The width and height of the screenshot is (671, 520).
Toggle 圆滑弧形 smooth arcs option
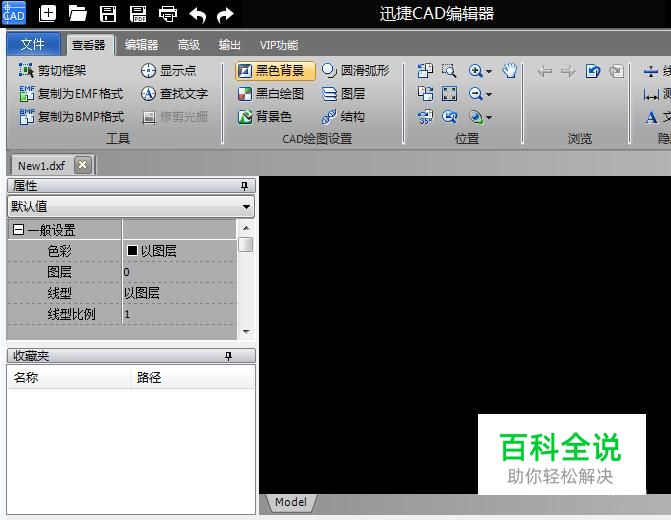click(355, 71)
